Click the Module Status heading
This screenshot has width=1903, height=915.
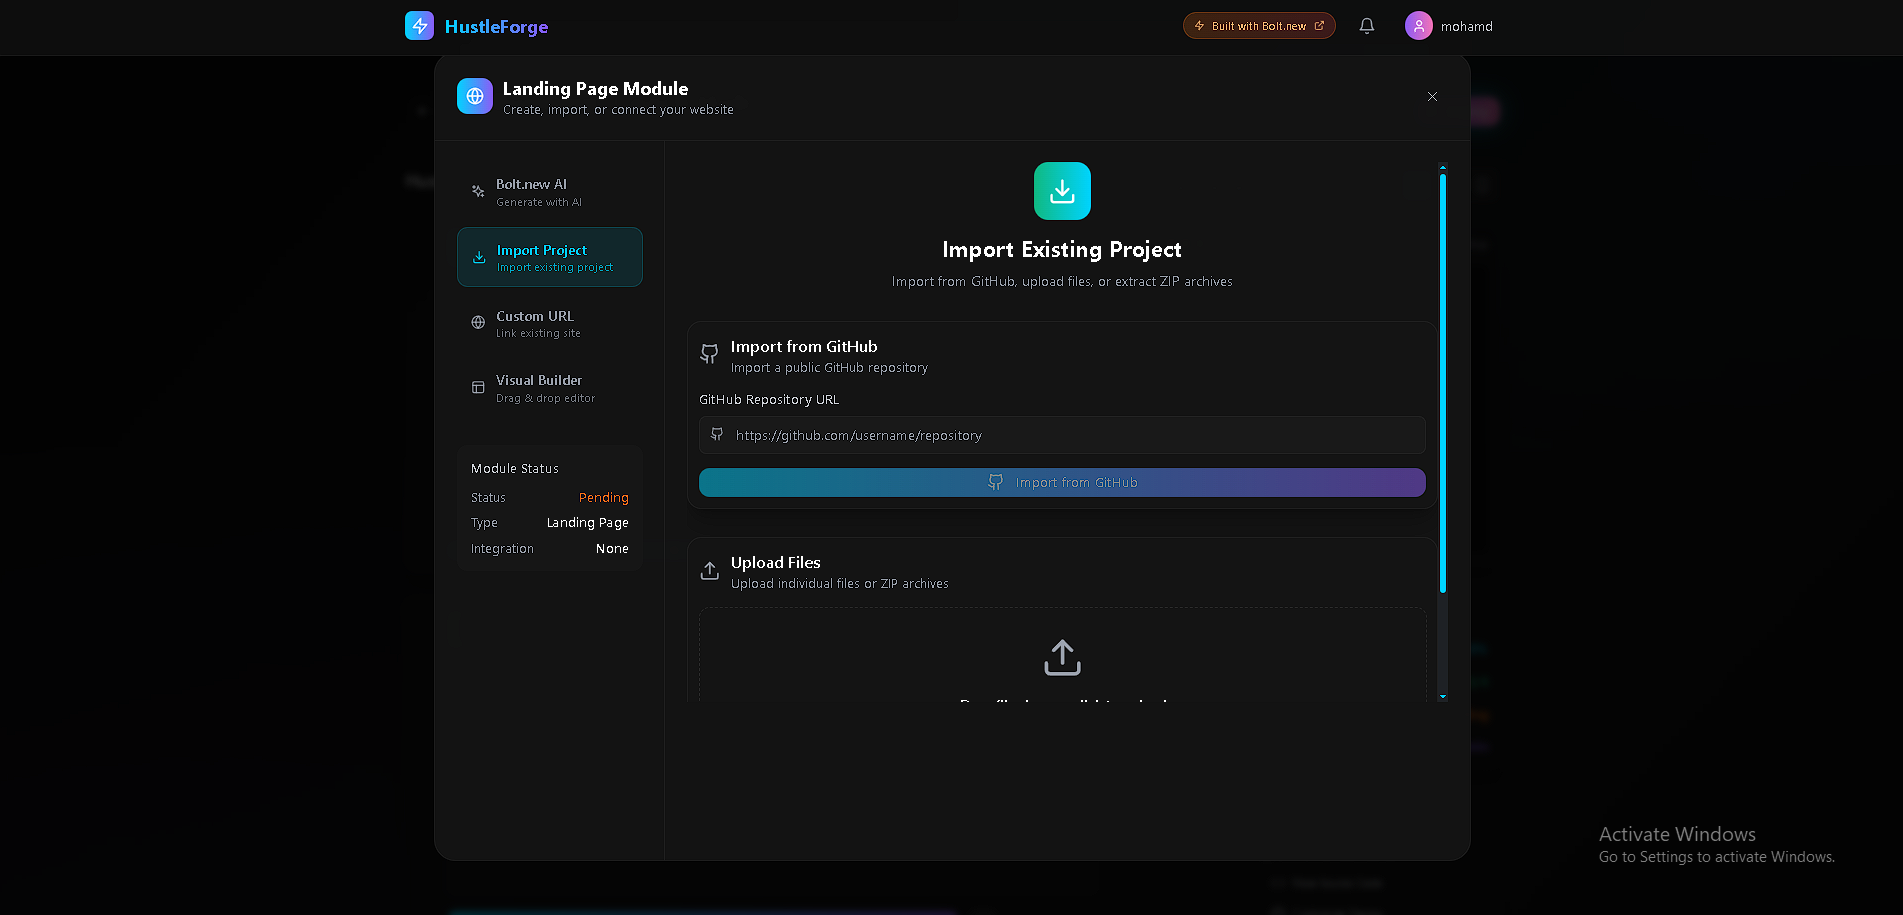click(515, 469)
